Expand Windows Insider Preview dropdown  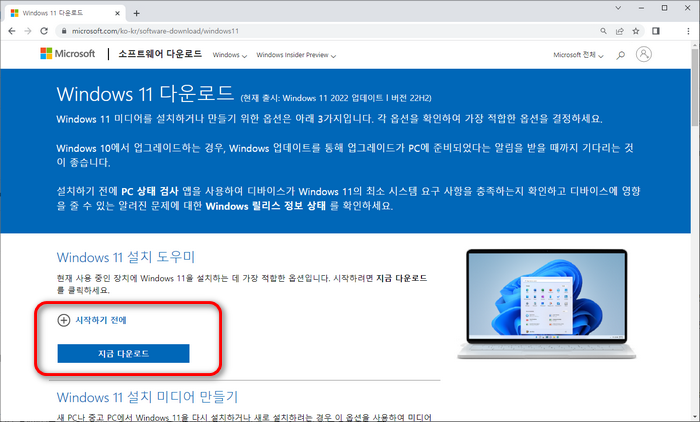click(296, 55)
